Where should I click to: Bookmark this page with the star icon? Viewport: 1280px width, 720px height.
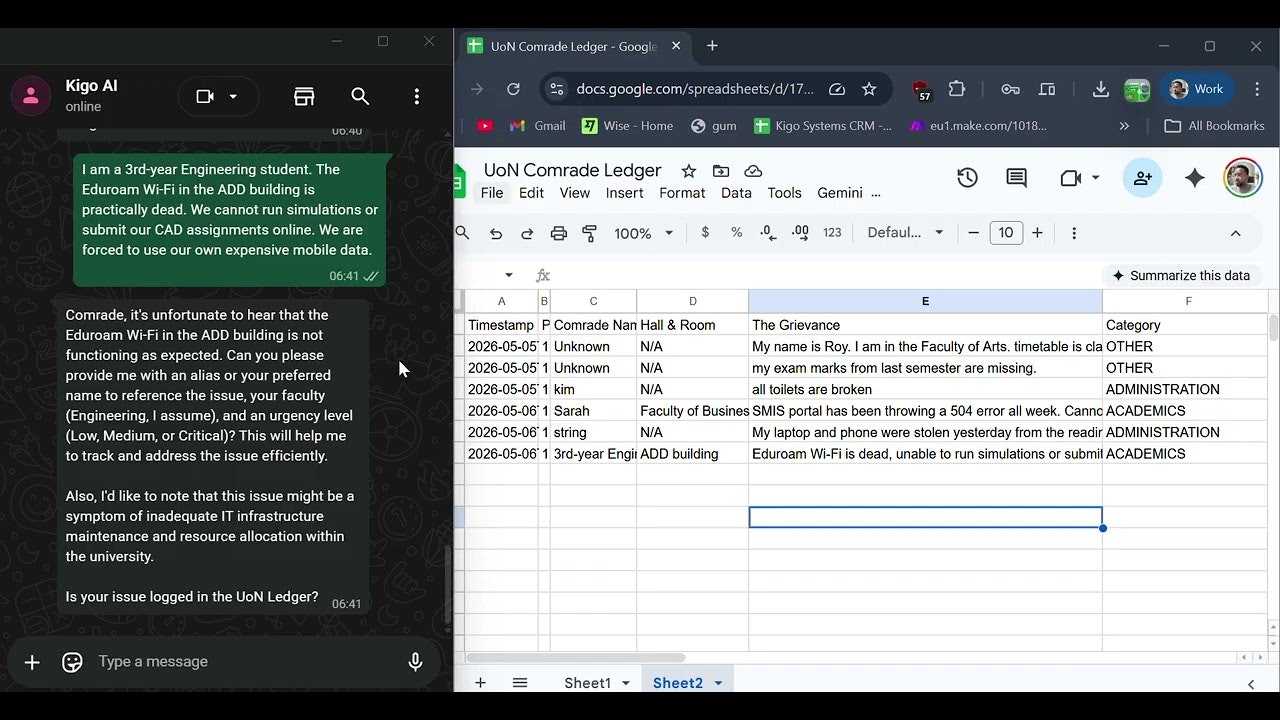869,89
